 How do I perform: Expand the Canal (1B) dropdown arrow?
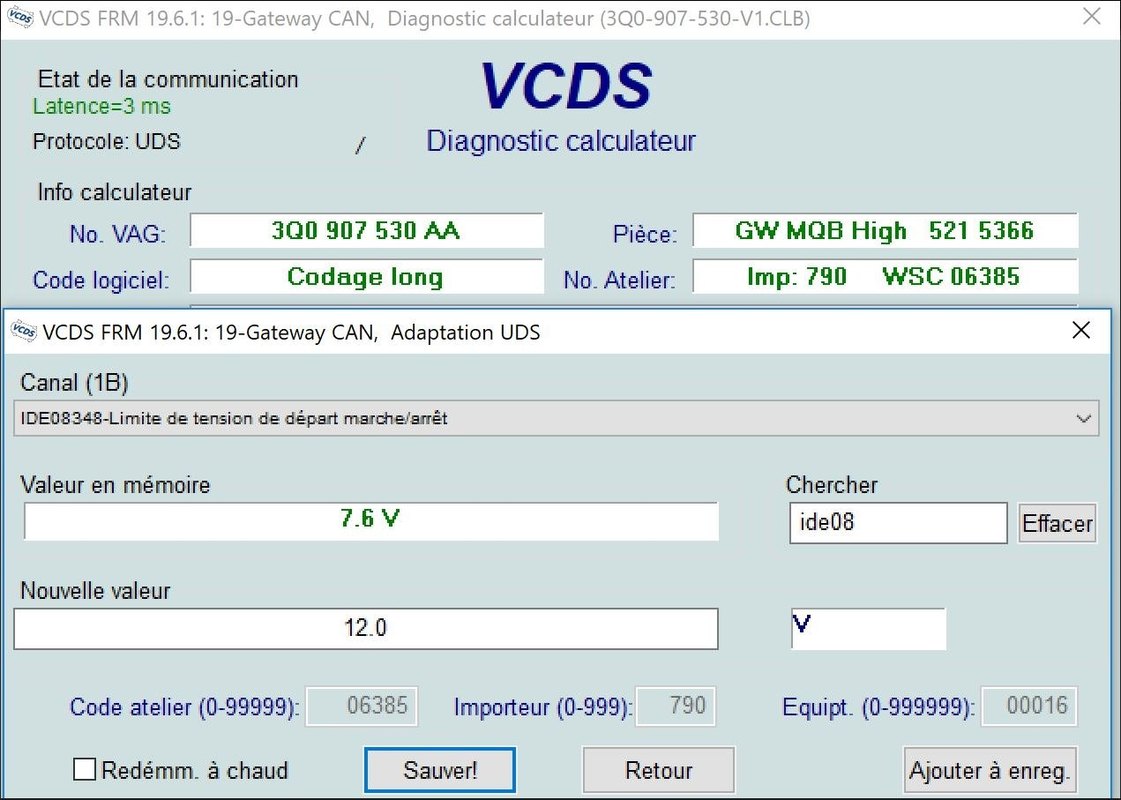coord(1084,419)
